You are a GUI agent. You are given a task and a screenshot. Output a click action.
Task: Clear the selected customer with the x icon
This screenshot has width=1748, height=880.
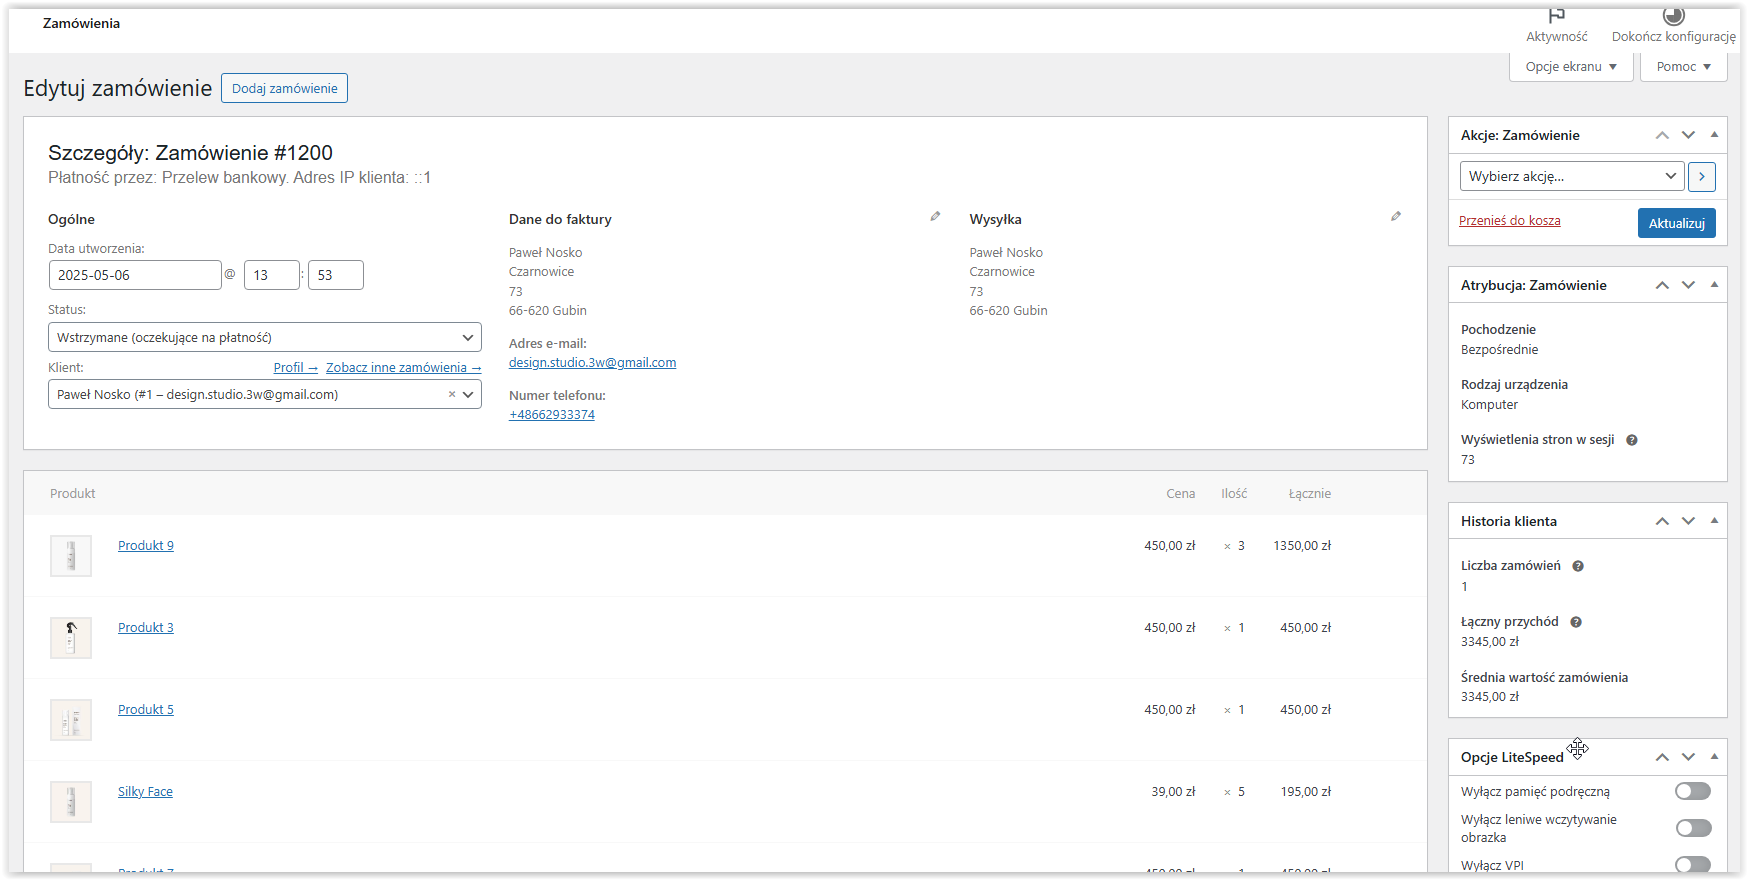coord(452,395)
